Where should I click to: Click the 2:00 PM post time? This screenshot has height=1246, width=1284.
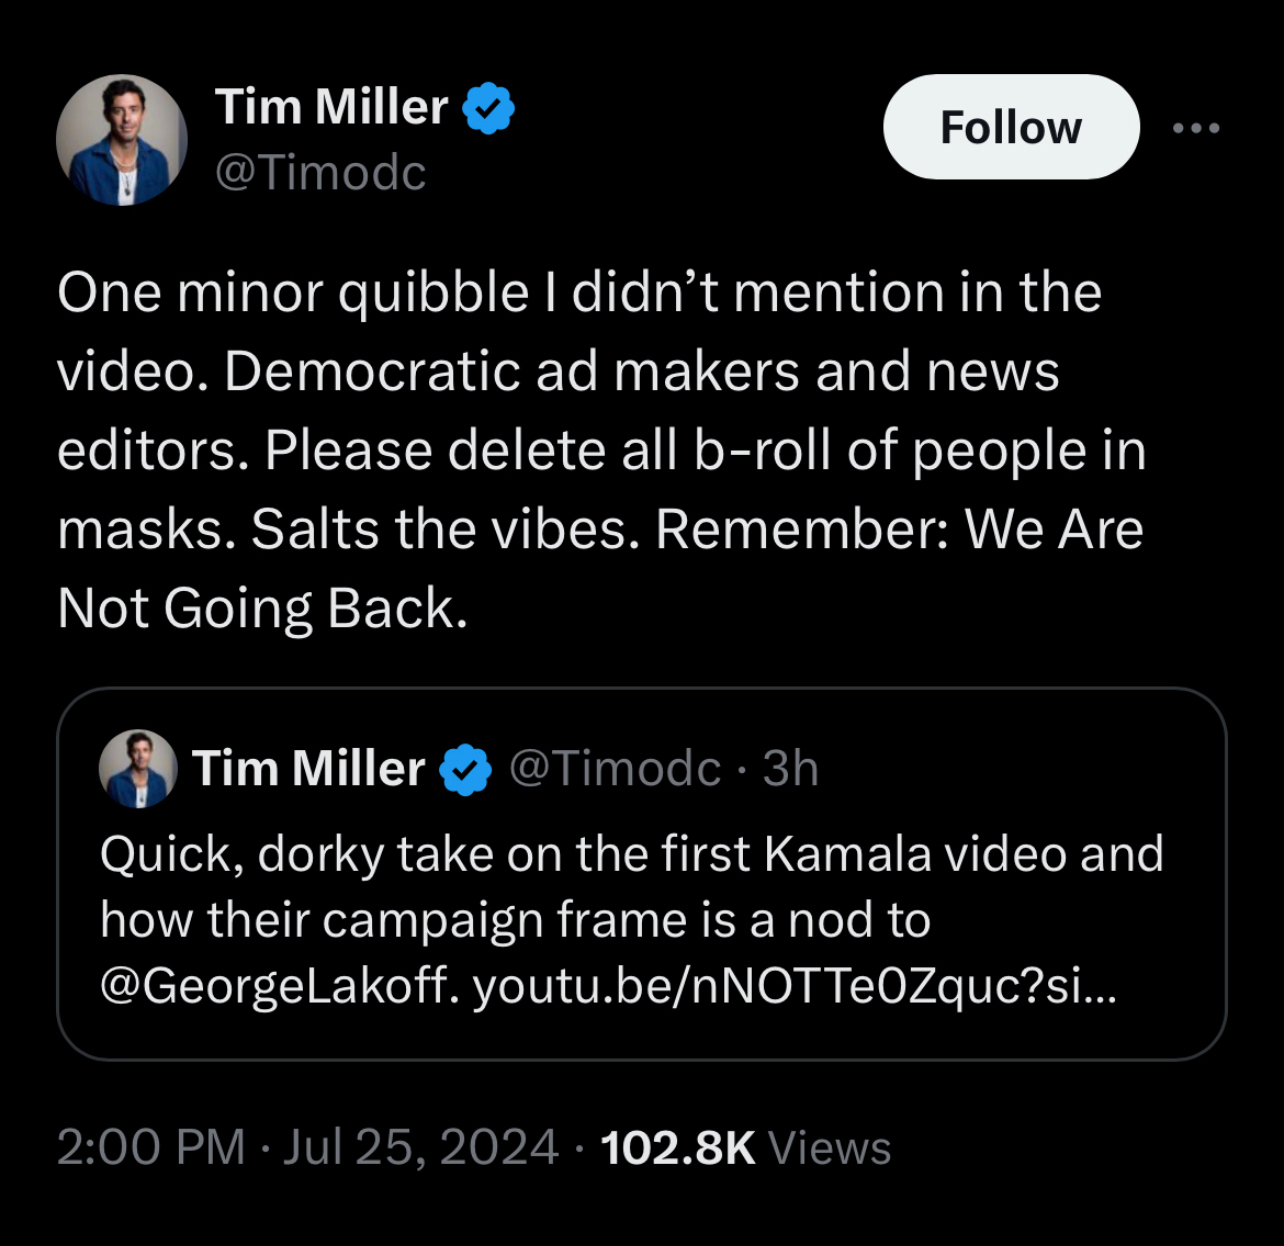click(x=151, y=1146)
